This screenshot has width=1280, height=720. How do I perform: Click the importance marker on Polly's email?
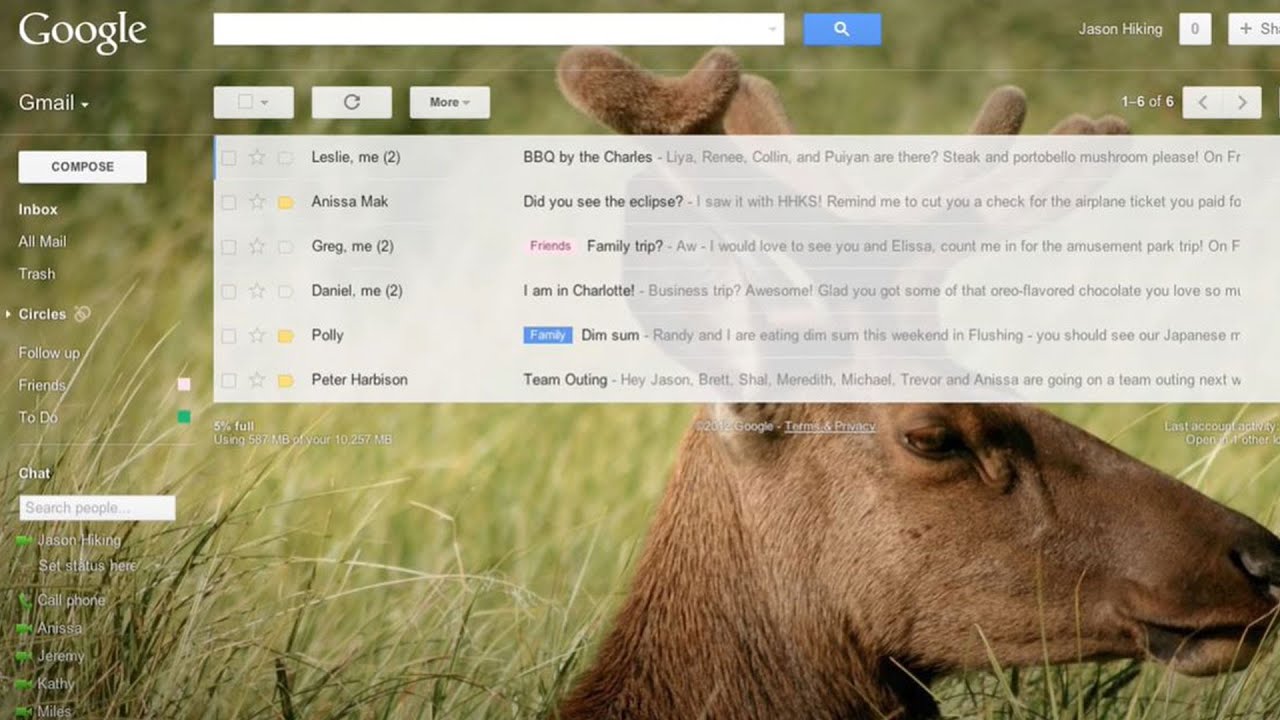click(x=285, y=336)
